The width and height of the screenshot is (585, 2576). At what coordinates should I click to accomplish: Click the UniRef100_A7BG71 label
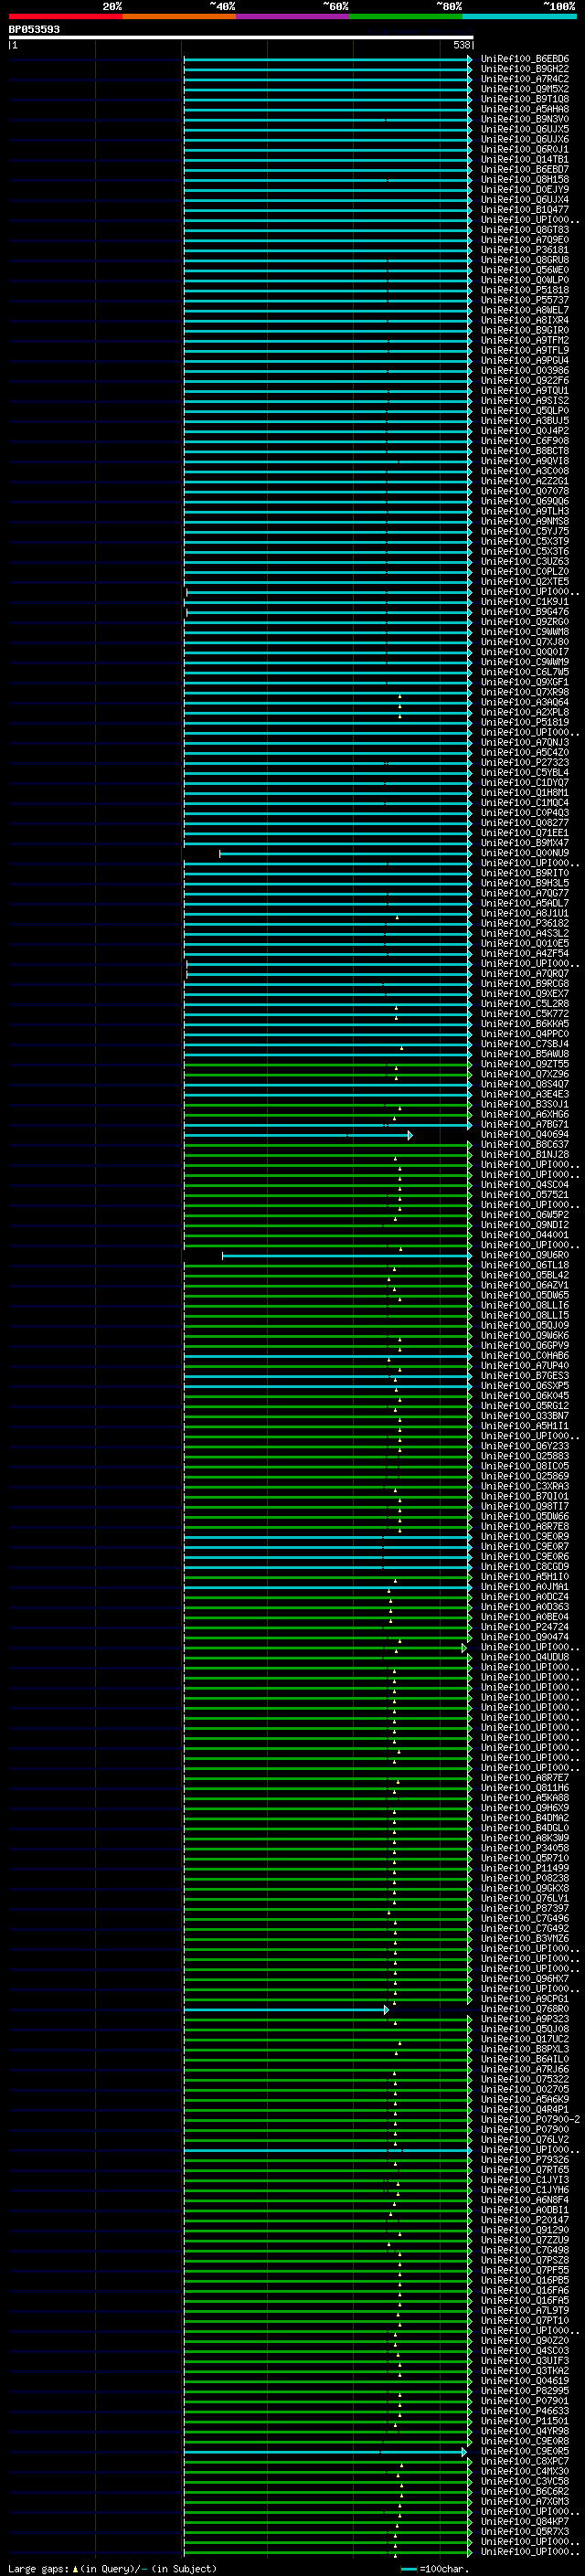tap(525, 1125)
